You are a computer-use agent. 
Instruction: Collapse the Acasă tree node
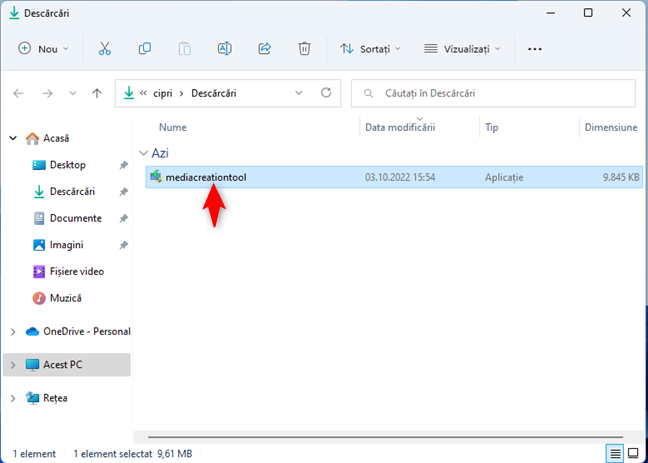coord(13,138)
